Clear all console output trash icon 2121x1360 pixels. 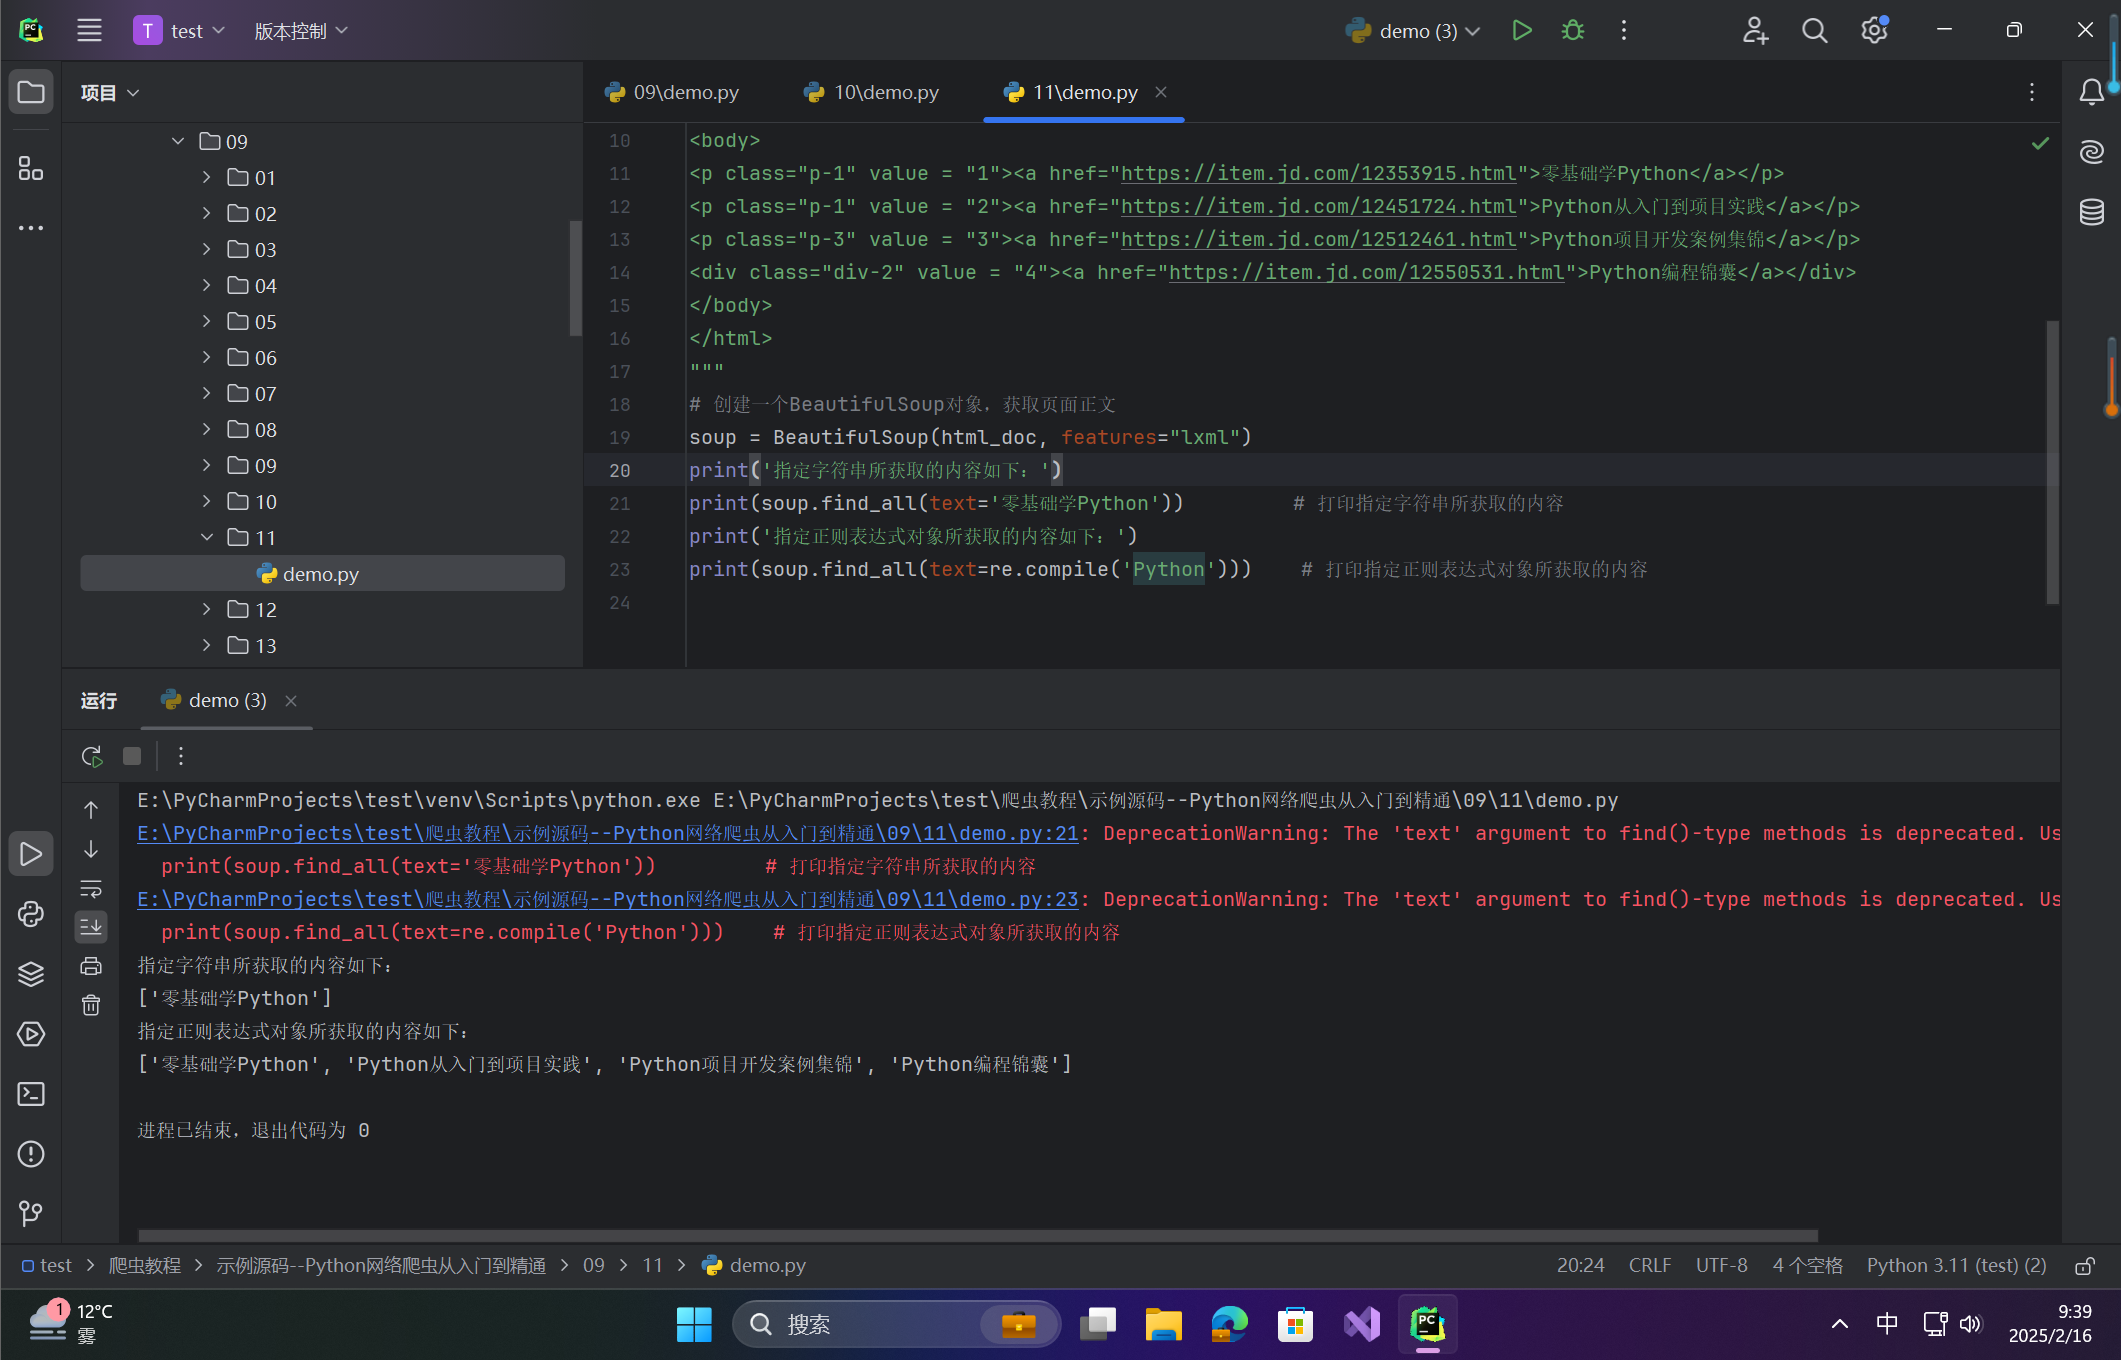pos(91,1005)
